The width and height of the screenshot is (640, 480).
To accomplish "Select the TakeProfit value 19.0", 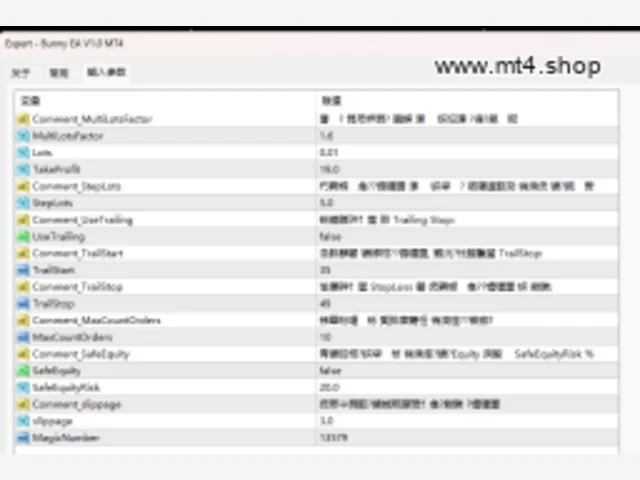I will coord(330,169).
